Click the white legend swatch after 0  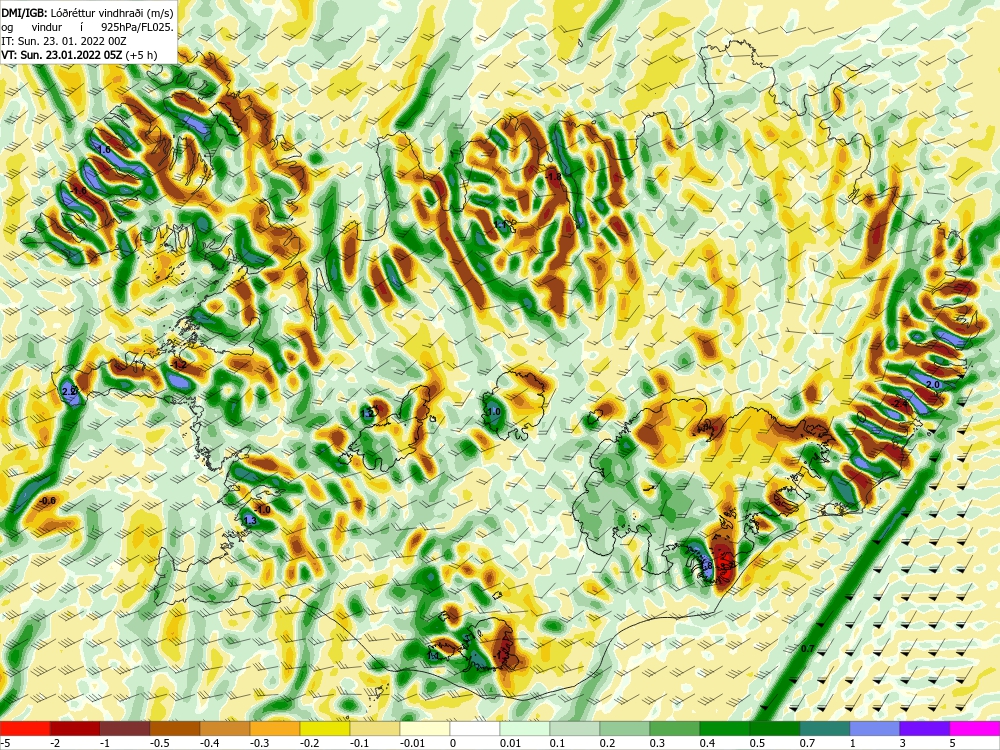tap(475, 728)
